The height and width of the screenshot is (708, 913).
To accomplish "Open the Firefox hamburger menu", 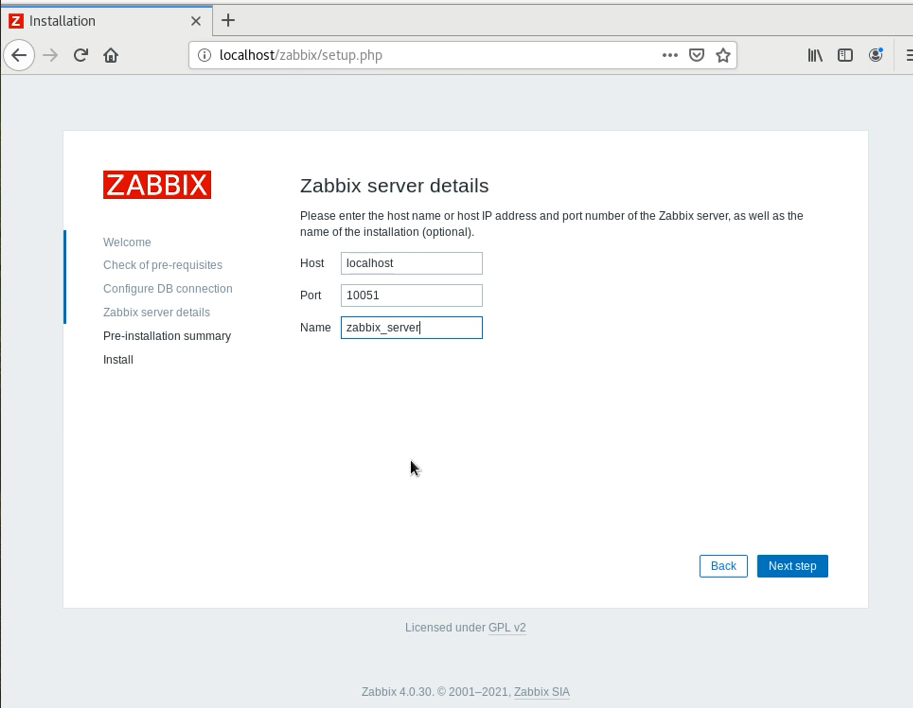I will pyautogui.click(x=908, y=55).
